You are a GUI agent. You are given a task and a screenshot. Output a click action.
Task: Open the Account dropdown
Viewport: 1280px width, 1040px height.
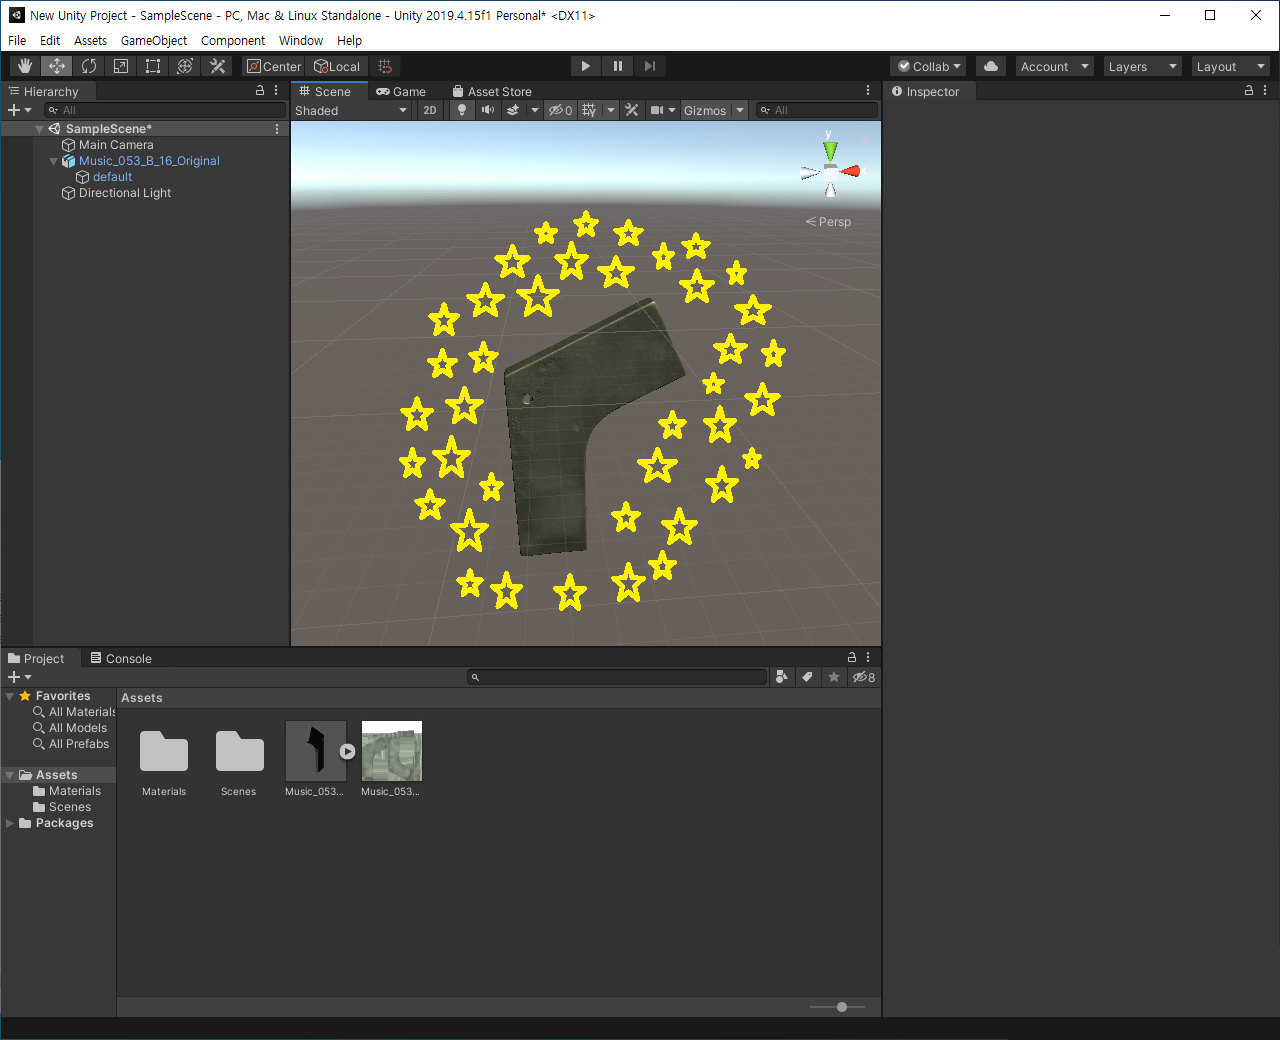[1055, 66]
